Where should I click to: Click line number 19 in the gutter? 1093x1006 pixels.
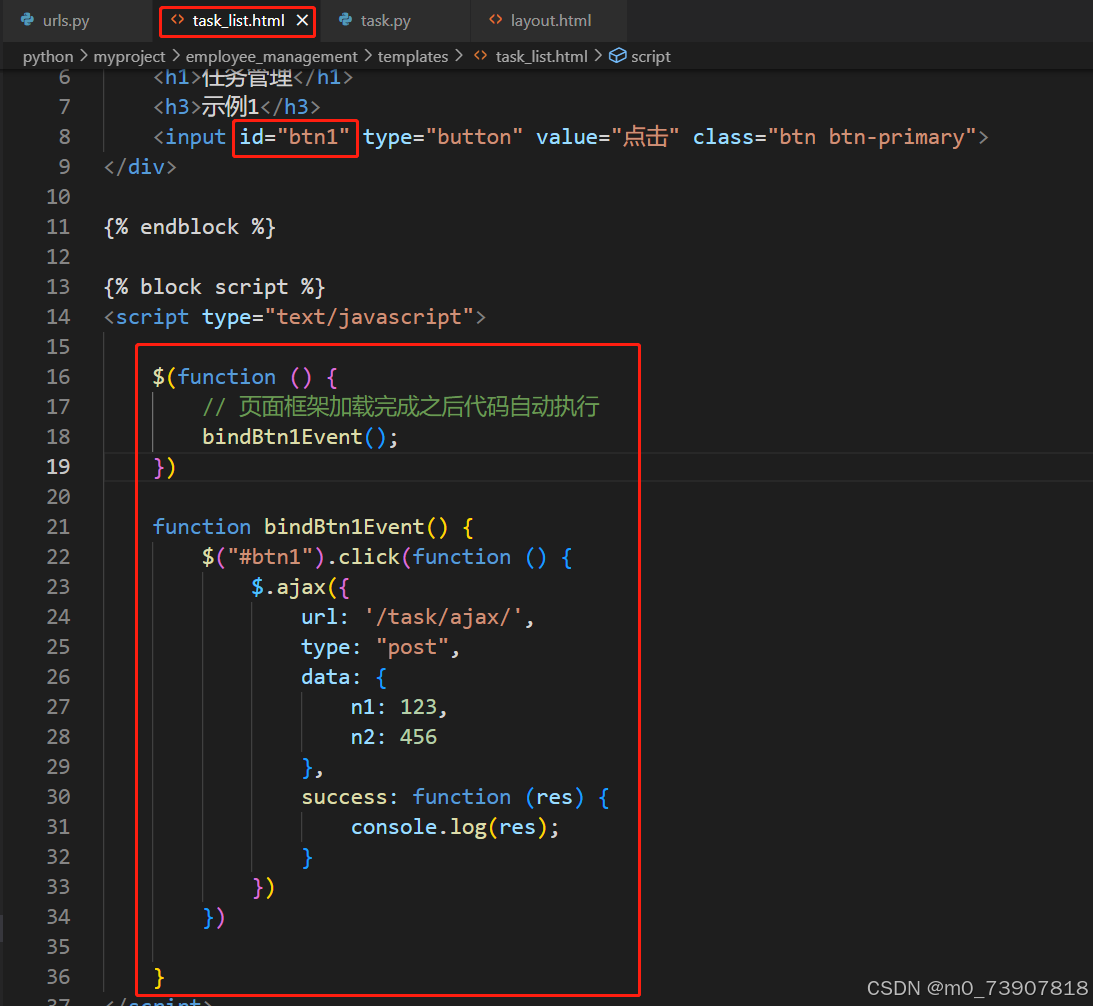(x=58, y=466)
